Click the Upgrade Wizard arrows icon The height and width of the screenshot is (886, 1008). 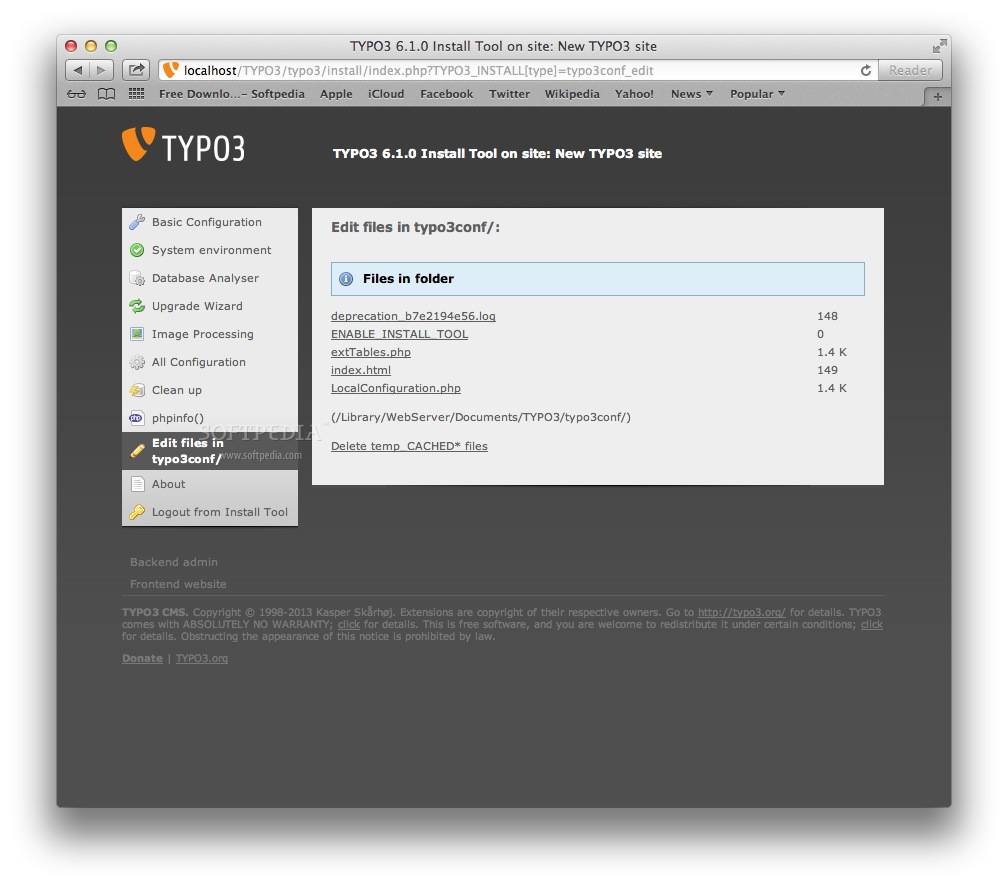[137, 306]
